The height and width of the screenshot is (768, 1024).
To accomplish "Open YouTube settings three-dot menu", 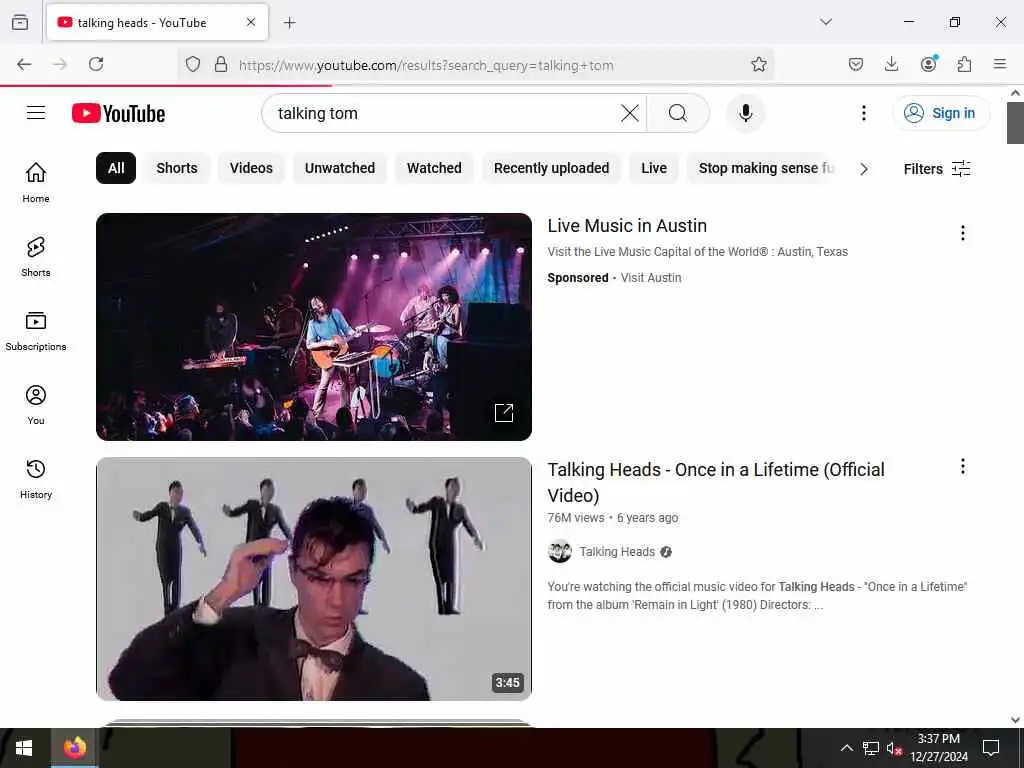I will pyautogui.click(x=863, y=113).
